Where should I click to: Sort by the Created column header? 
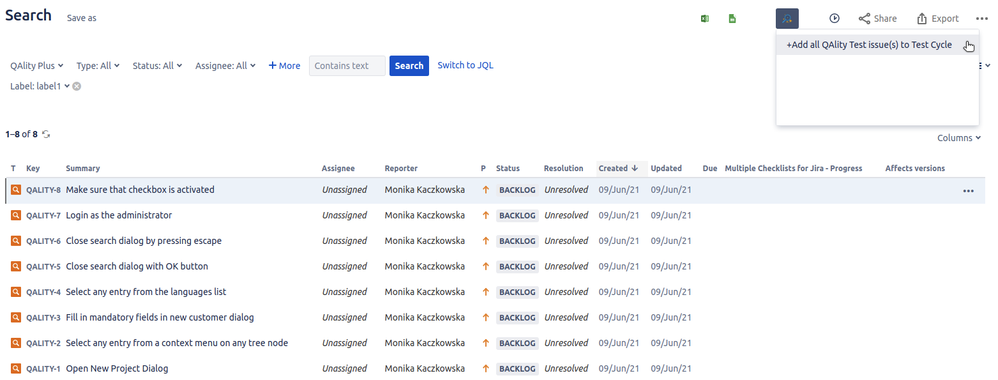618,168
